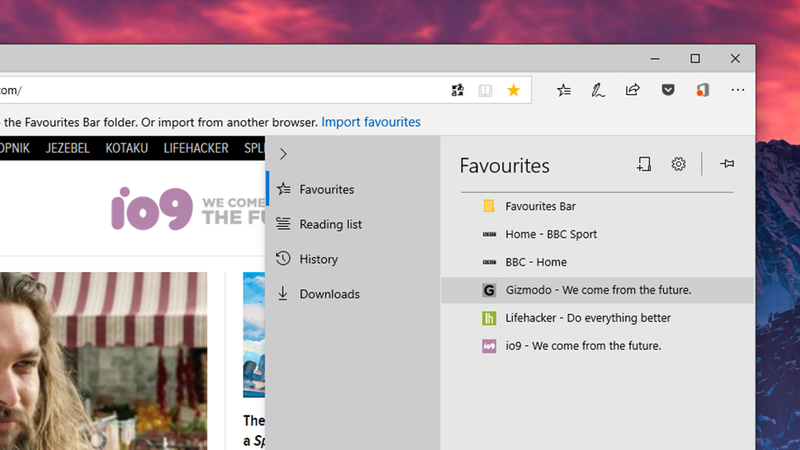Click the io9 purple favicon
This screenshot has height=450, width=800.
point(489,346)
